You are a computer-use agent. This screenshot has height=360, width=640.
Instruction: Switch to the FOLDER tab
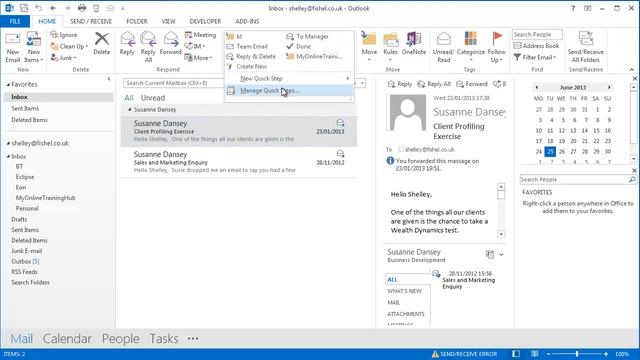click(137, 21)
